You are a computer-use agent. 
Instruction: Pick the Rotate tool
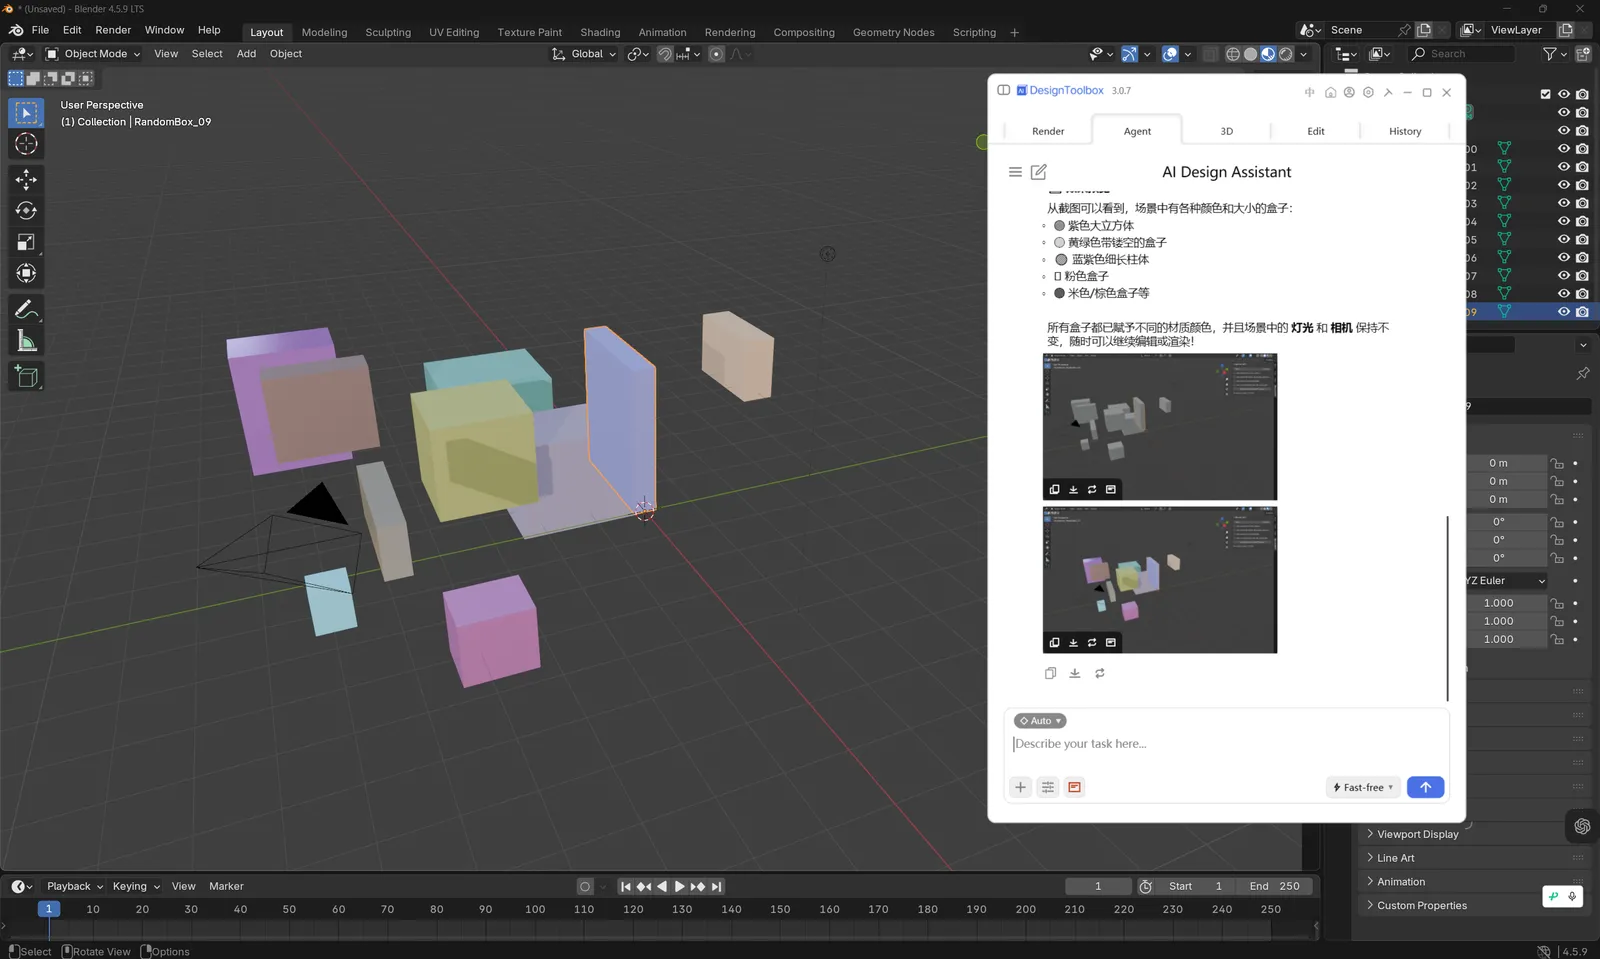coord(26,210)
